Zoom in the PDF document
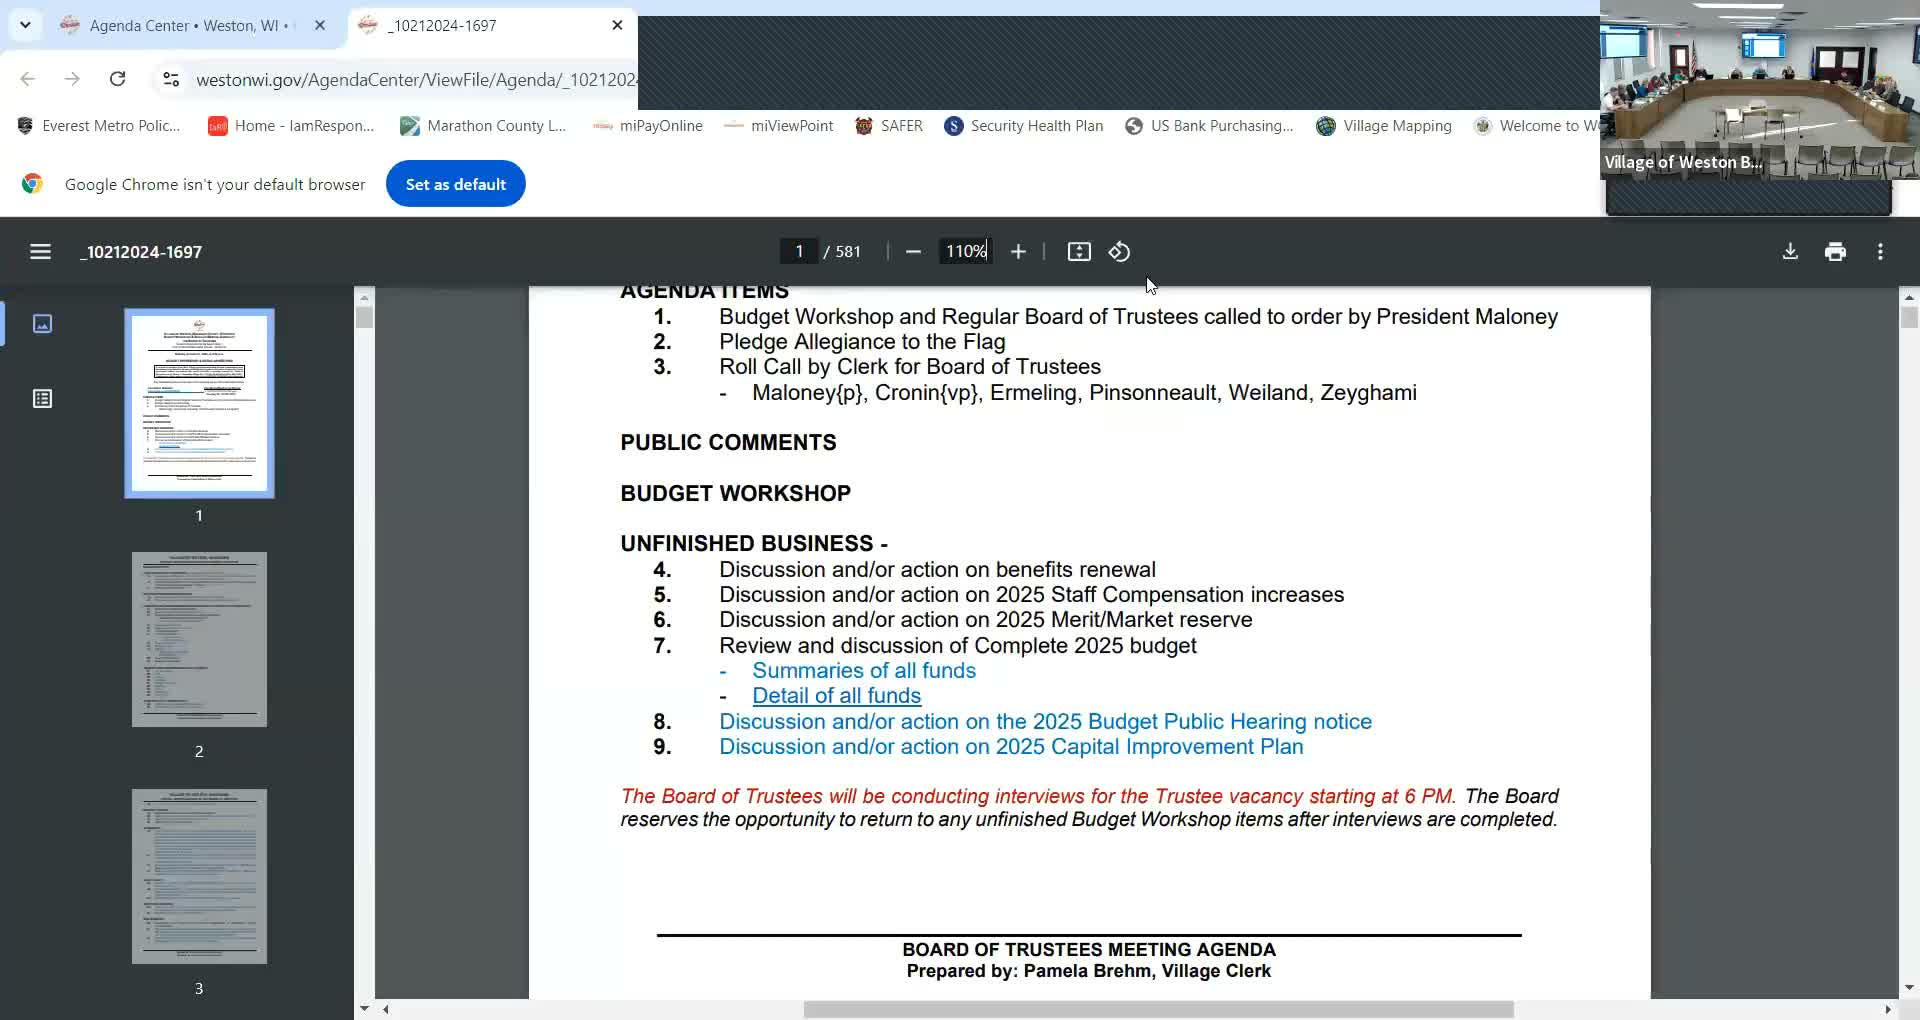Viewport: 1920px width, 1020px height. pyautogui.click(x=1018, y=252)
